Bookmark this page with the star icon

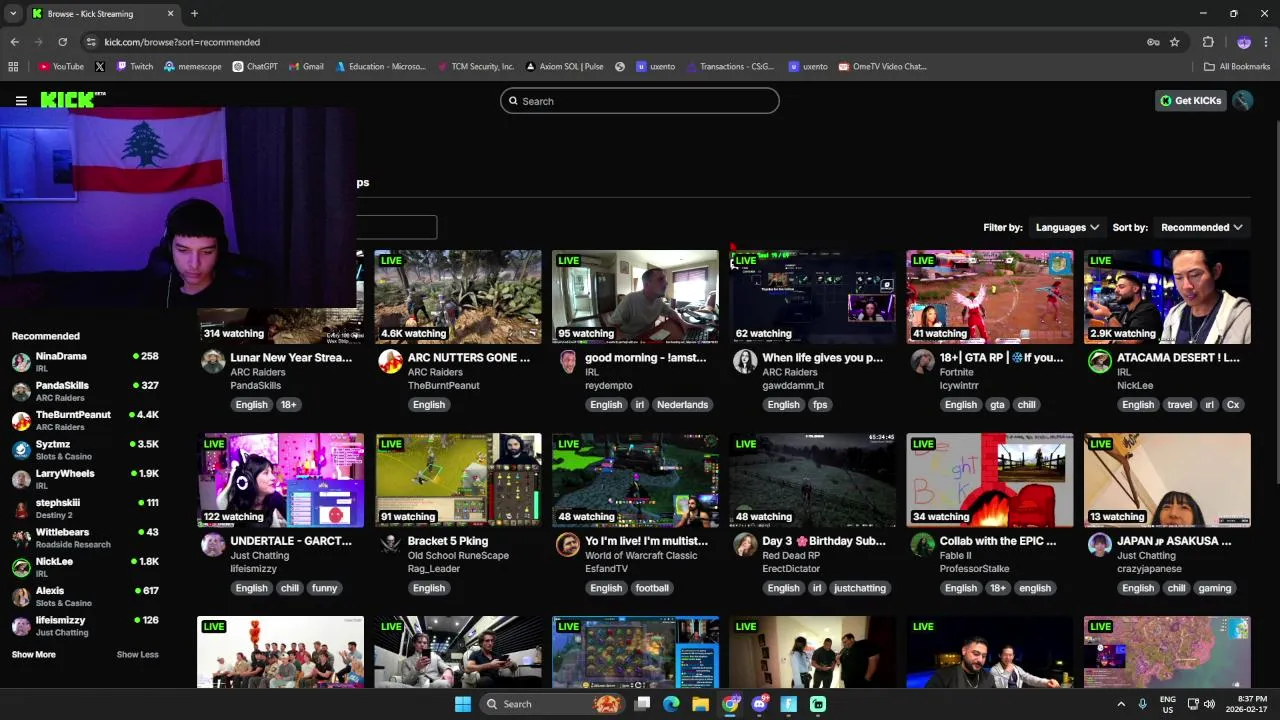(x=1175, y=42)
